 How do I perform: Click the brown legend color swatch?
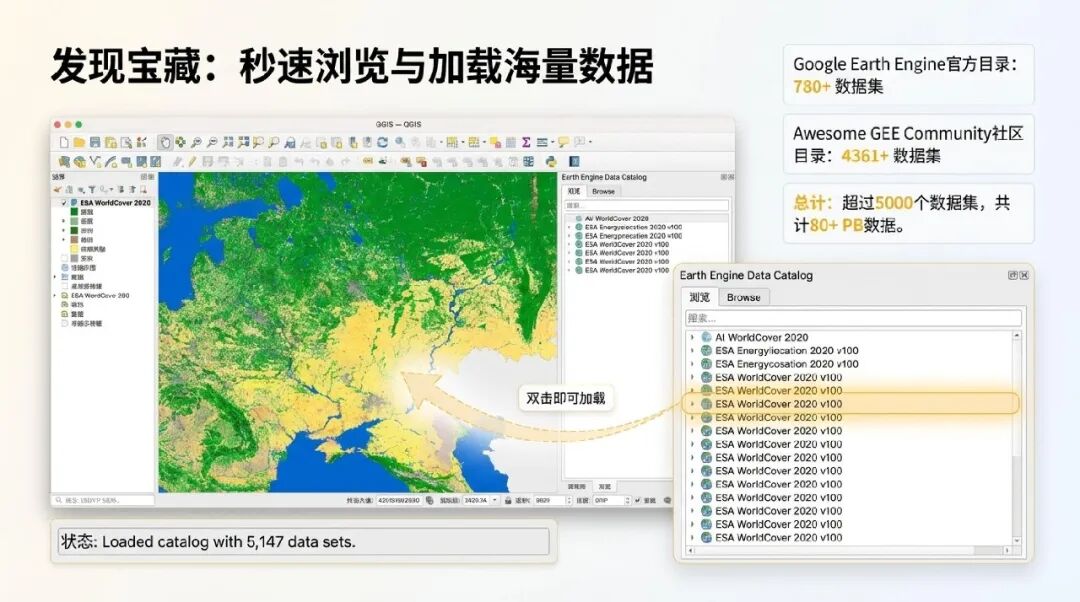(74, 240)
